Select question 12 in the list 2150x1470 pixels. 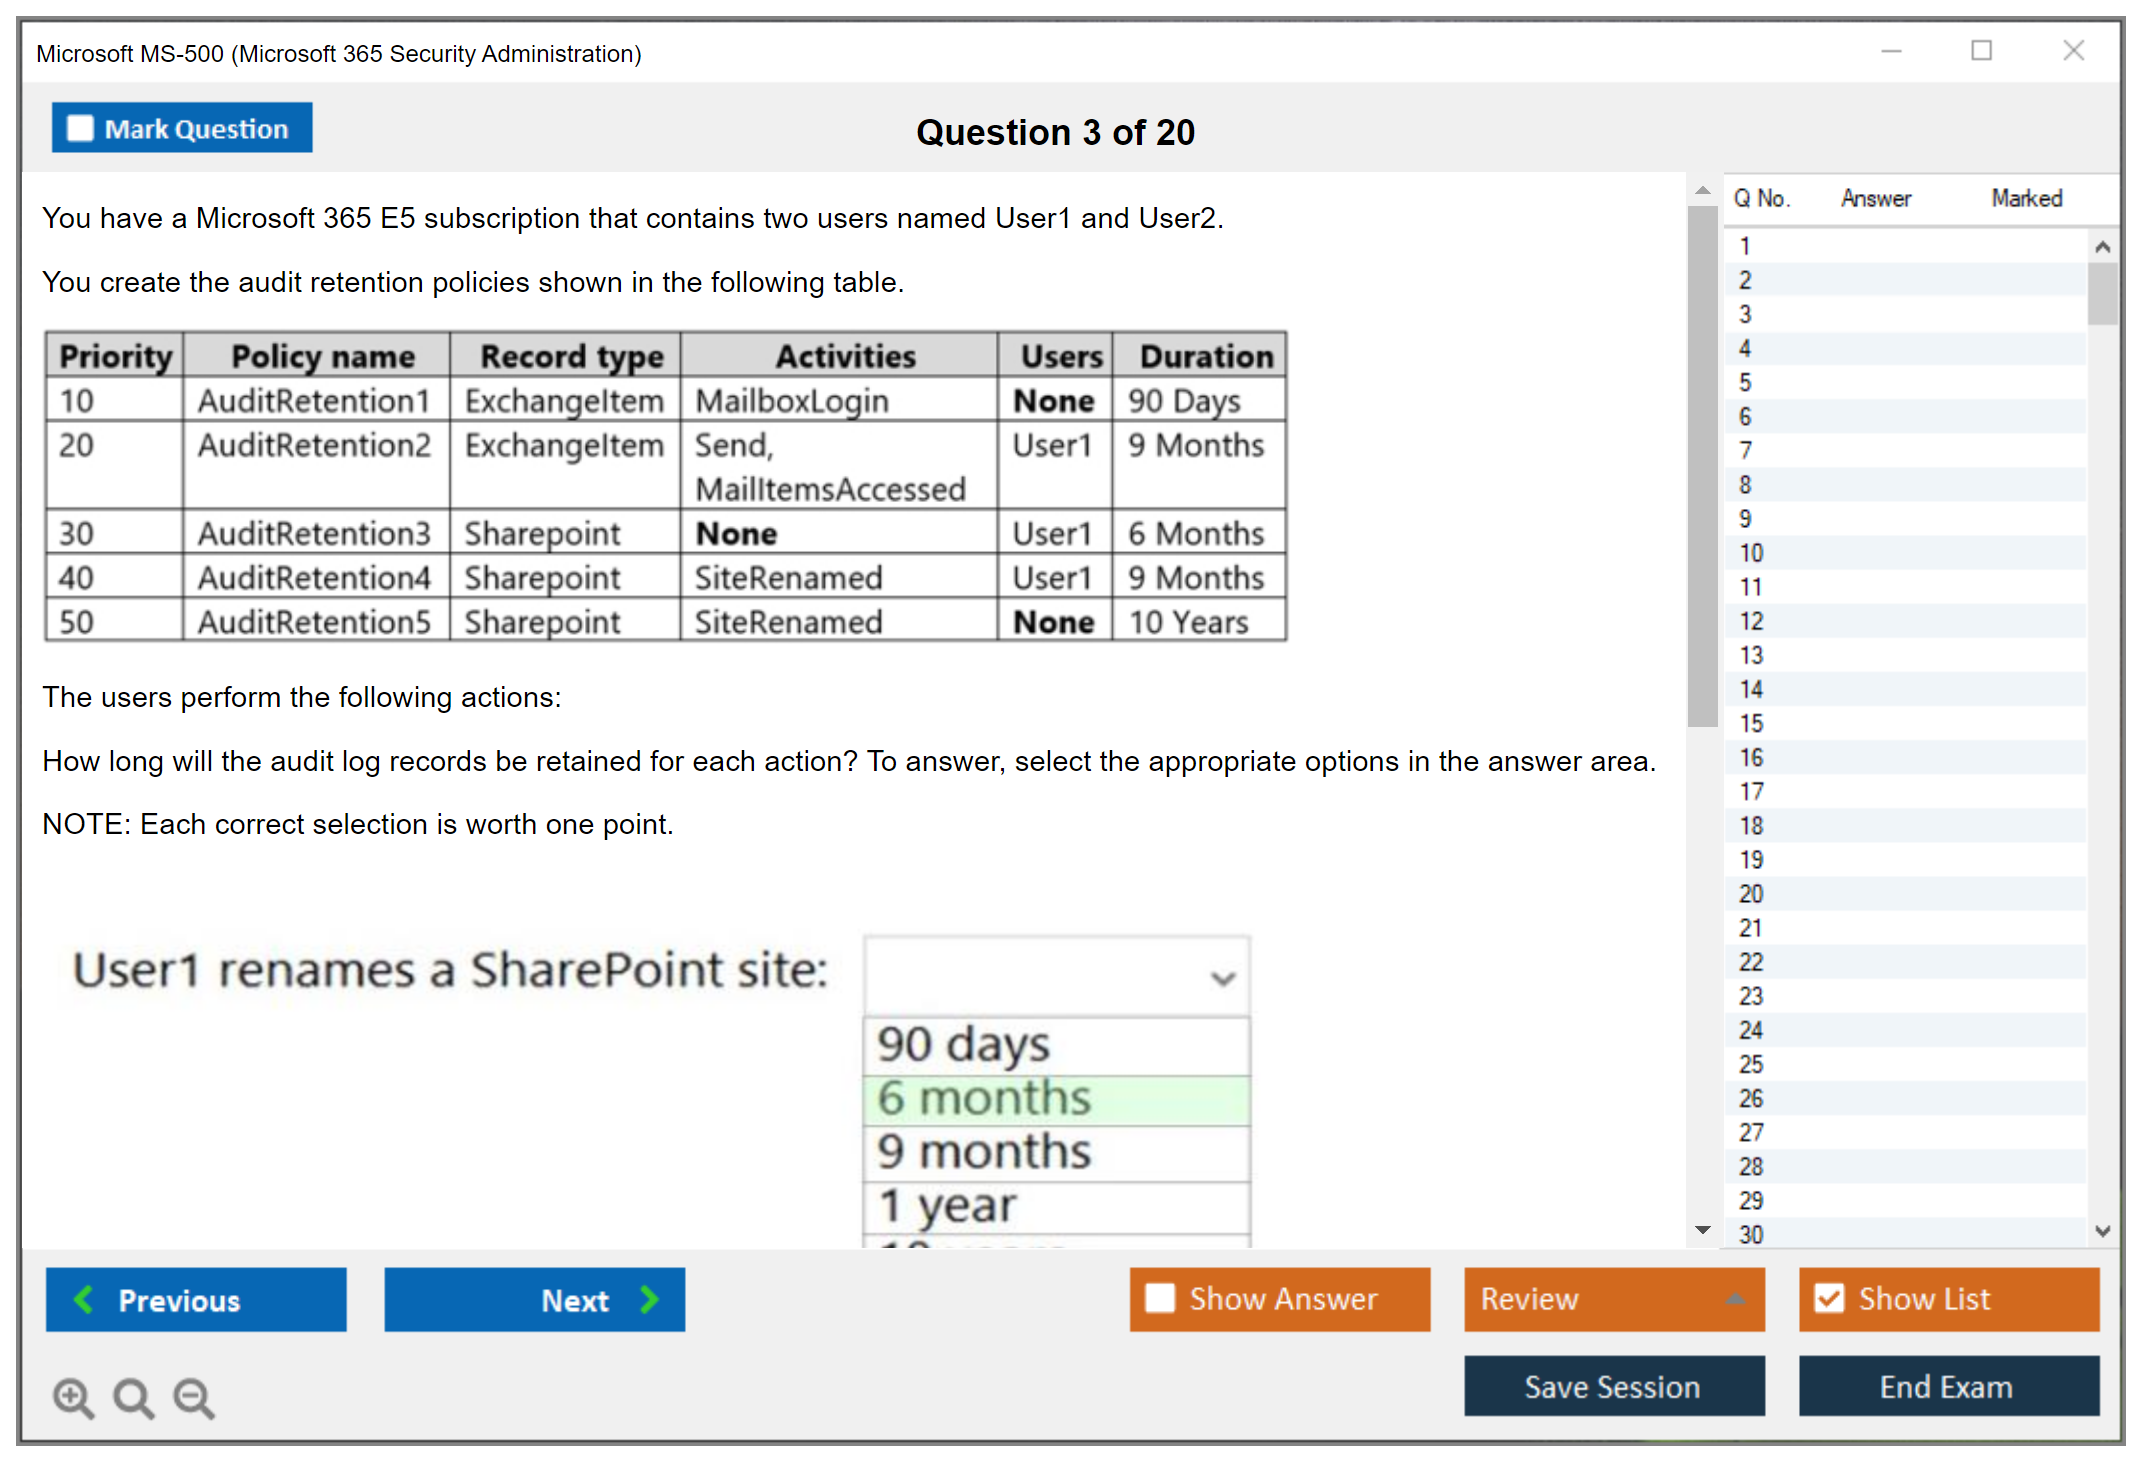[1752, 621]
